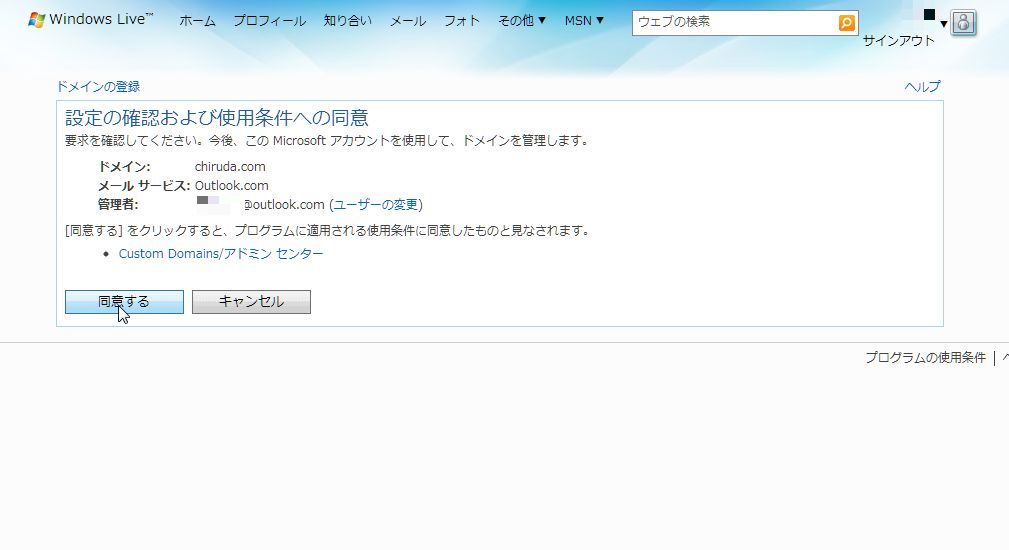1009x550 pixels.
Task: Expand the account dropdown arrow near avatar
Action: pos(943,24)
